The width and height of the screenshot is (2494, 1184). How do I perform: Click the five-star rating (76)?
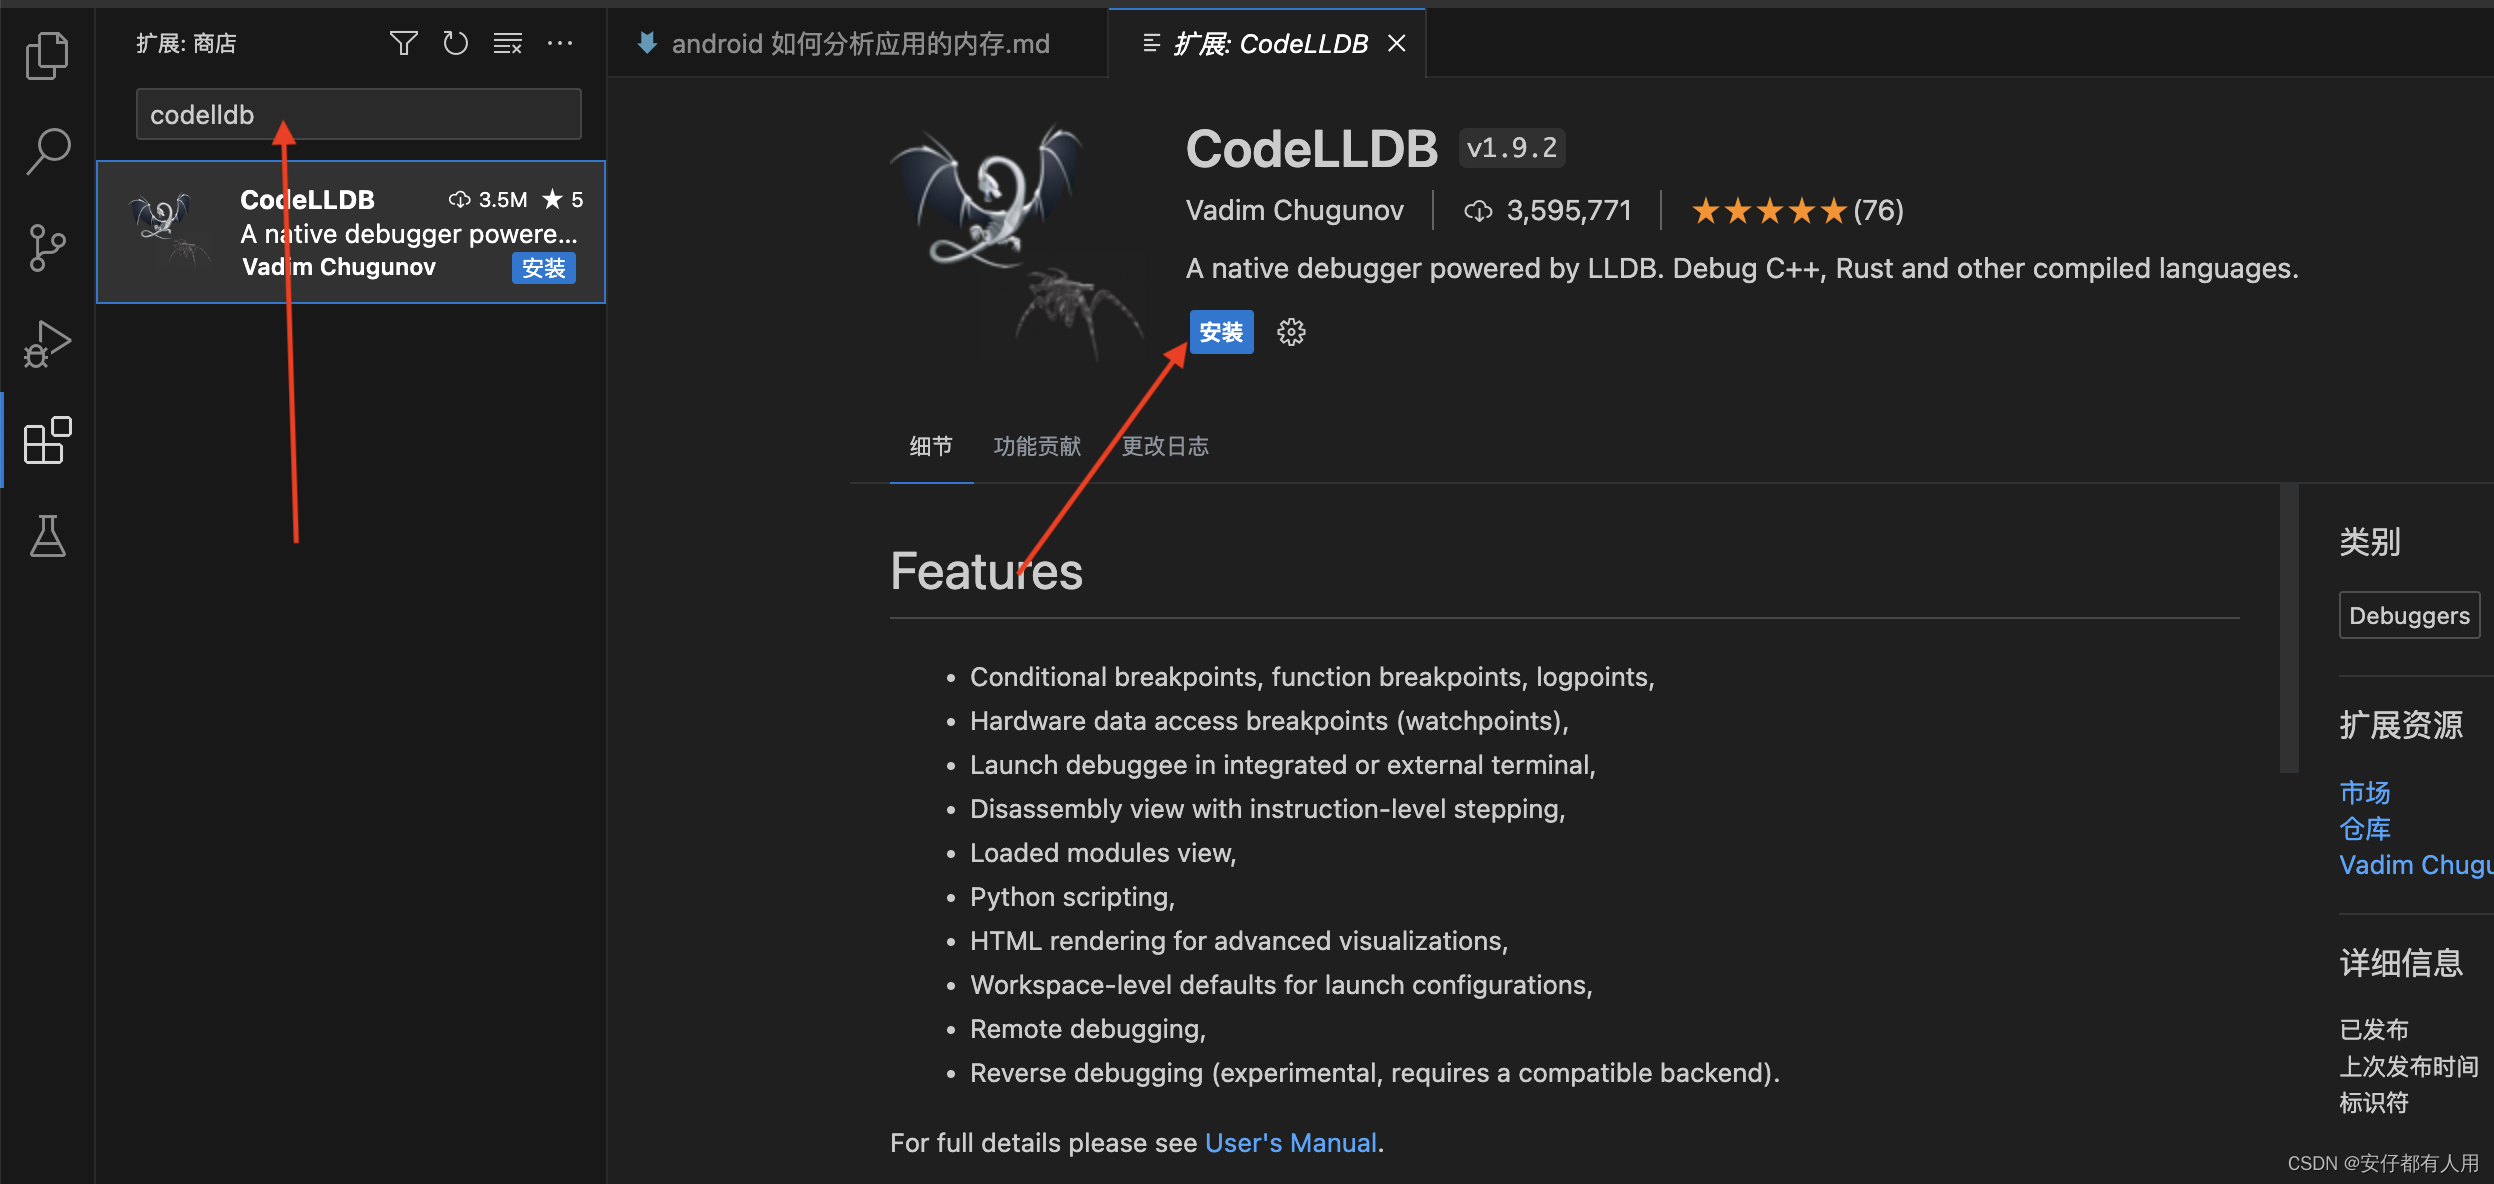(x=1797, y=211)
